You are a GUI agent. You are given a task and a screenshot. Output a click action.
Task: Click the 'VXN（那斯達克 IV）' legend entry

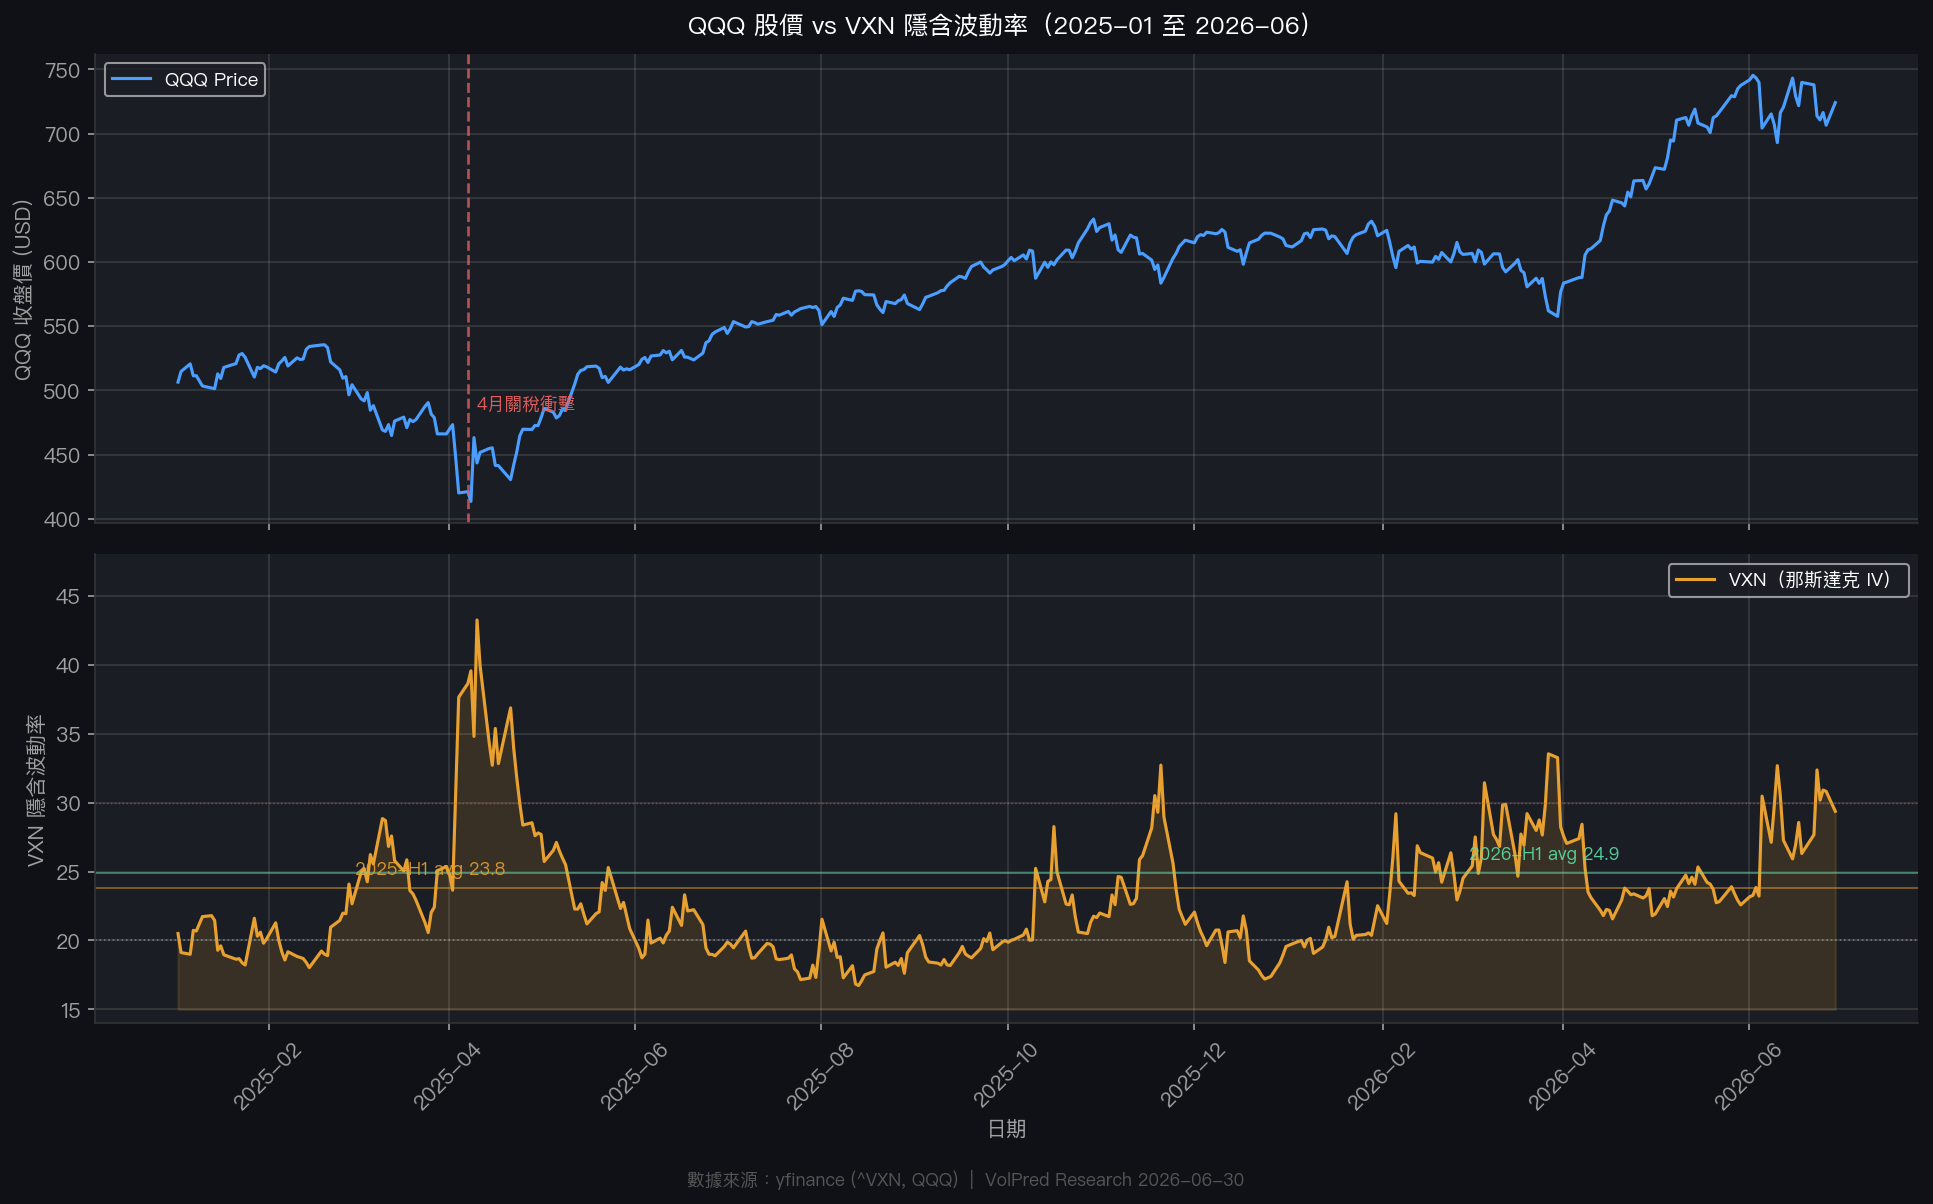1788,580
